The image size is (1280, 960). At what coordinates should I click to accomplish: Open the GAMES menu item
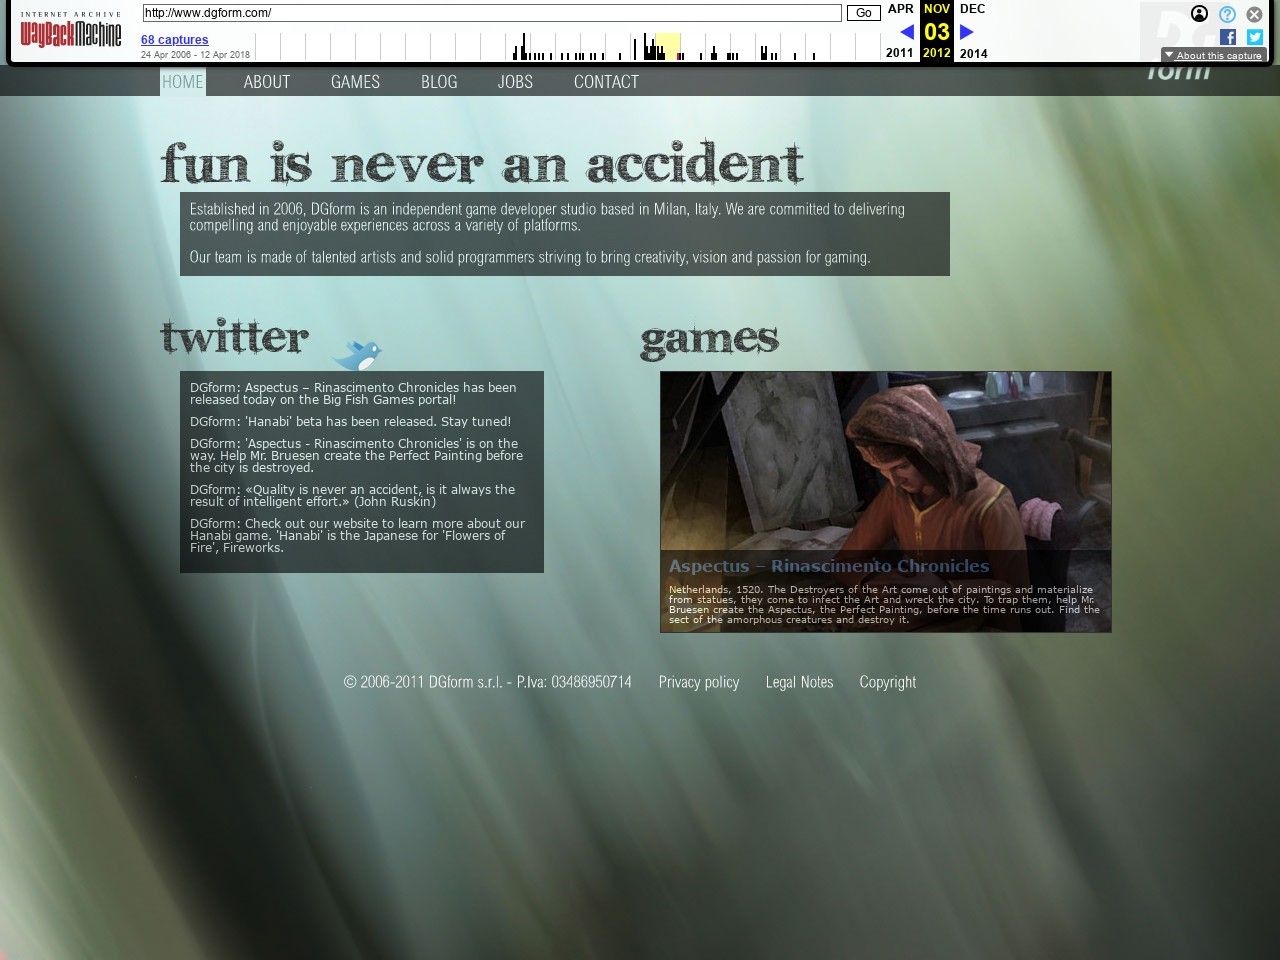355,82
